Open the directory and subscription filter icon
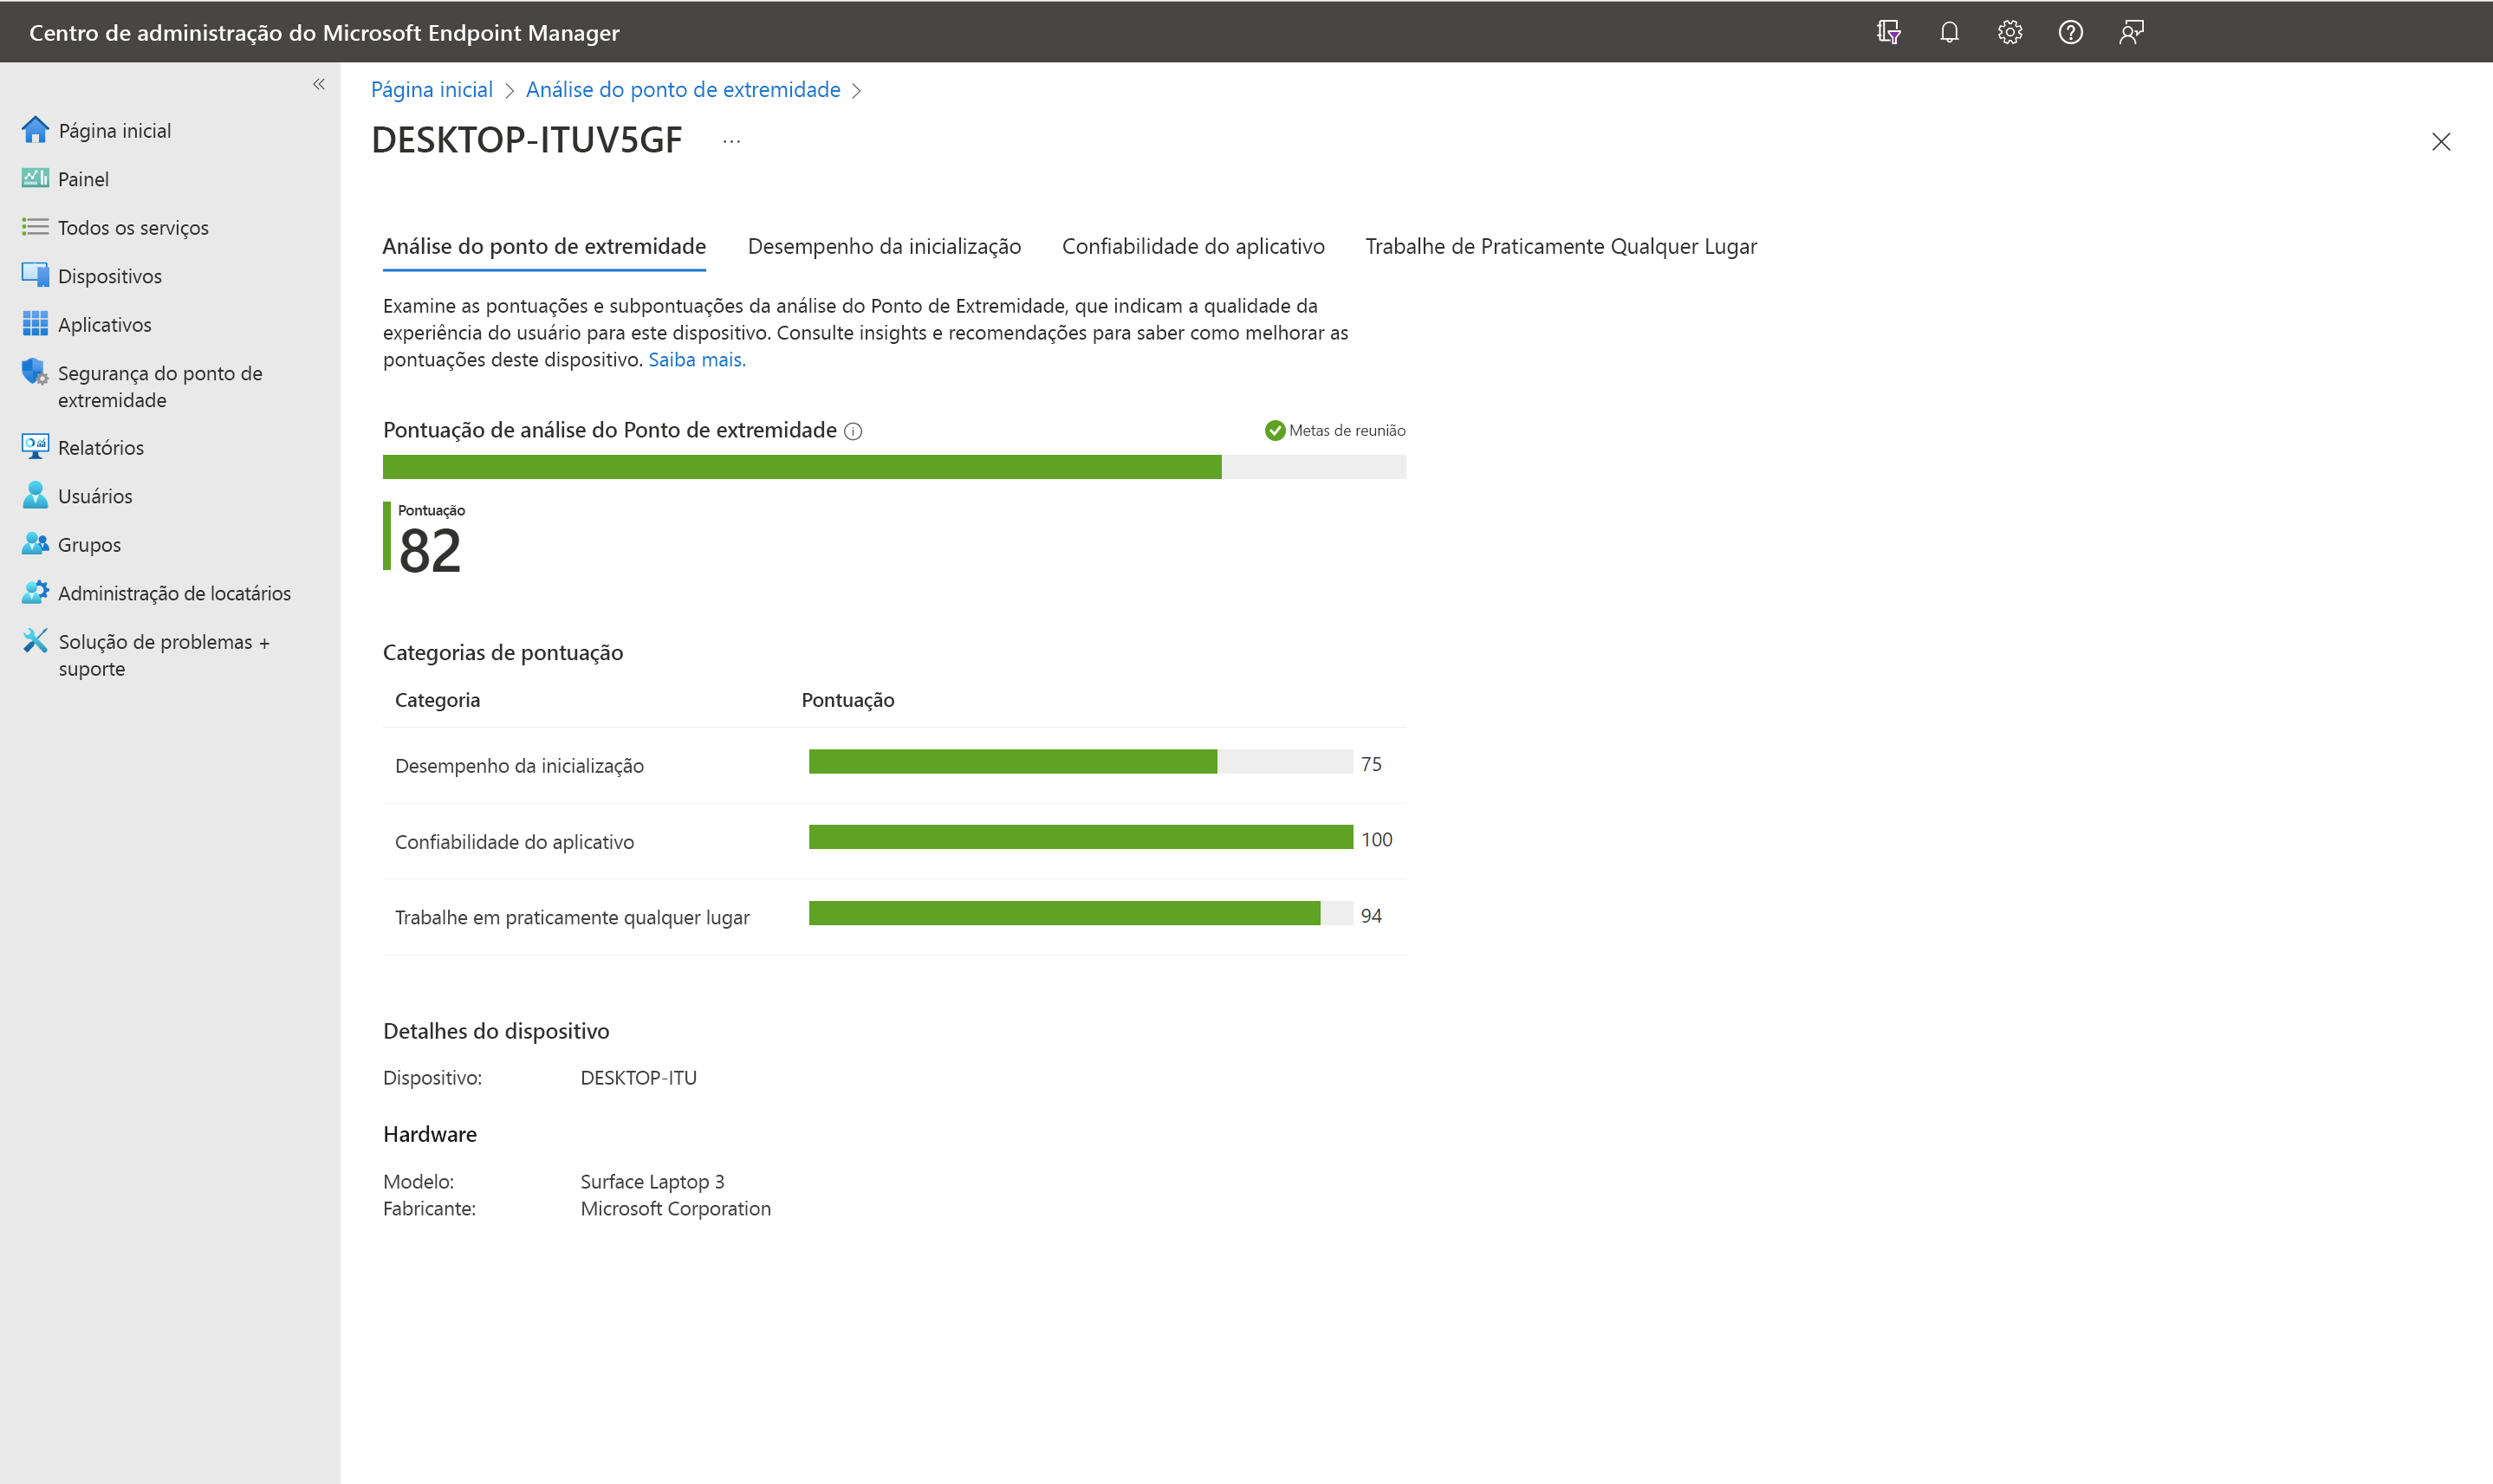The height and width of the screenshot is (1484, 2493). pyautogui.click(x=1888, y=32)
